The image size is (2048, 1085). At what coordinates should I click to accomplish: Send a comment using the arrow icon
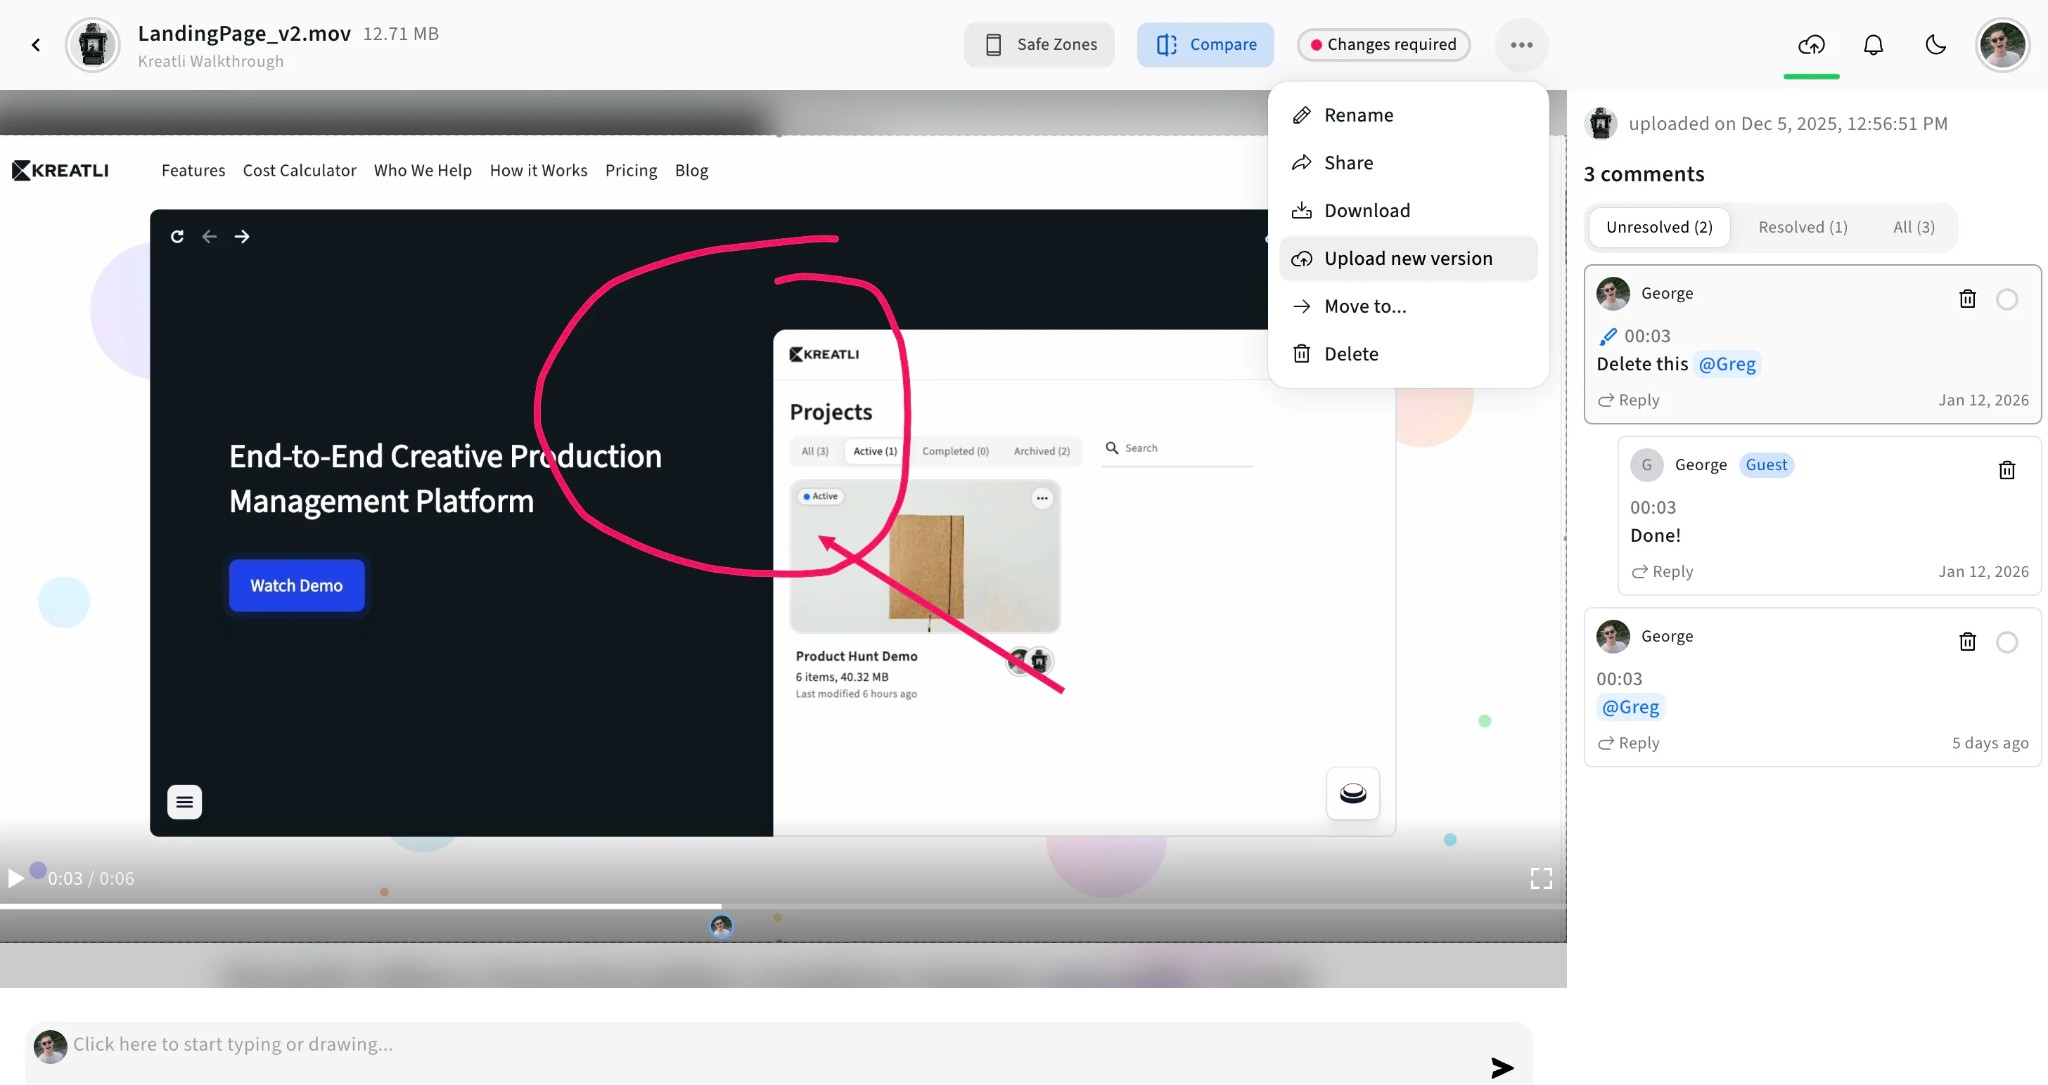point(1501,1067)
